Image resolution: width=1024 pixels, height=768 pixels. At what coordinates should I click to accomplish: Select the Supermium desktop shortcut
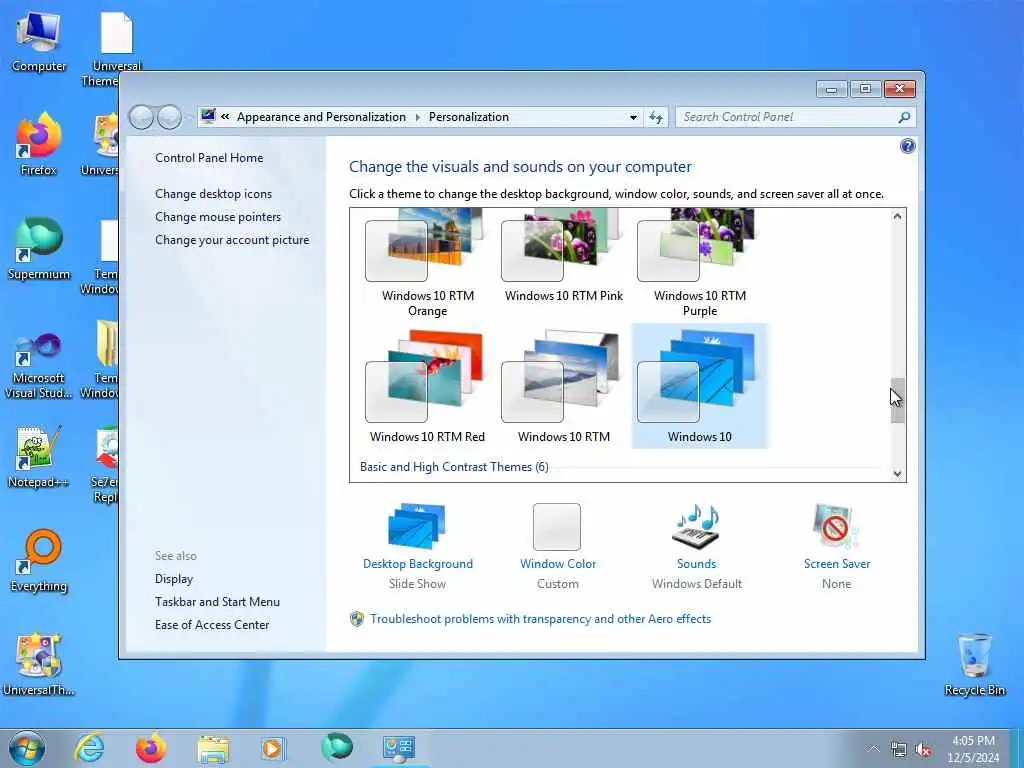(39, 249)
